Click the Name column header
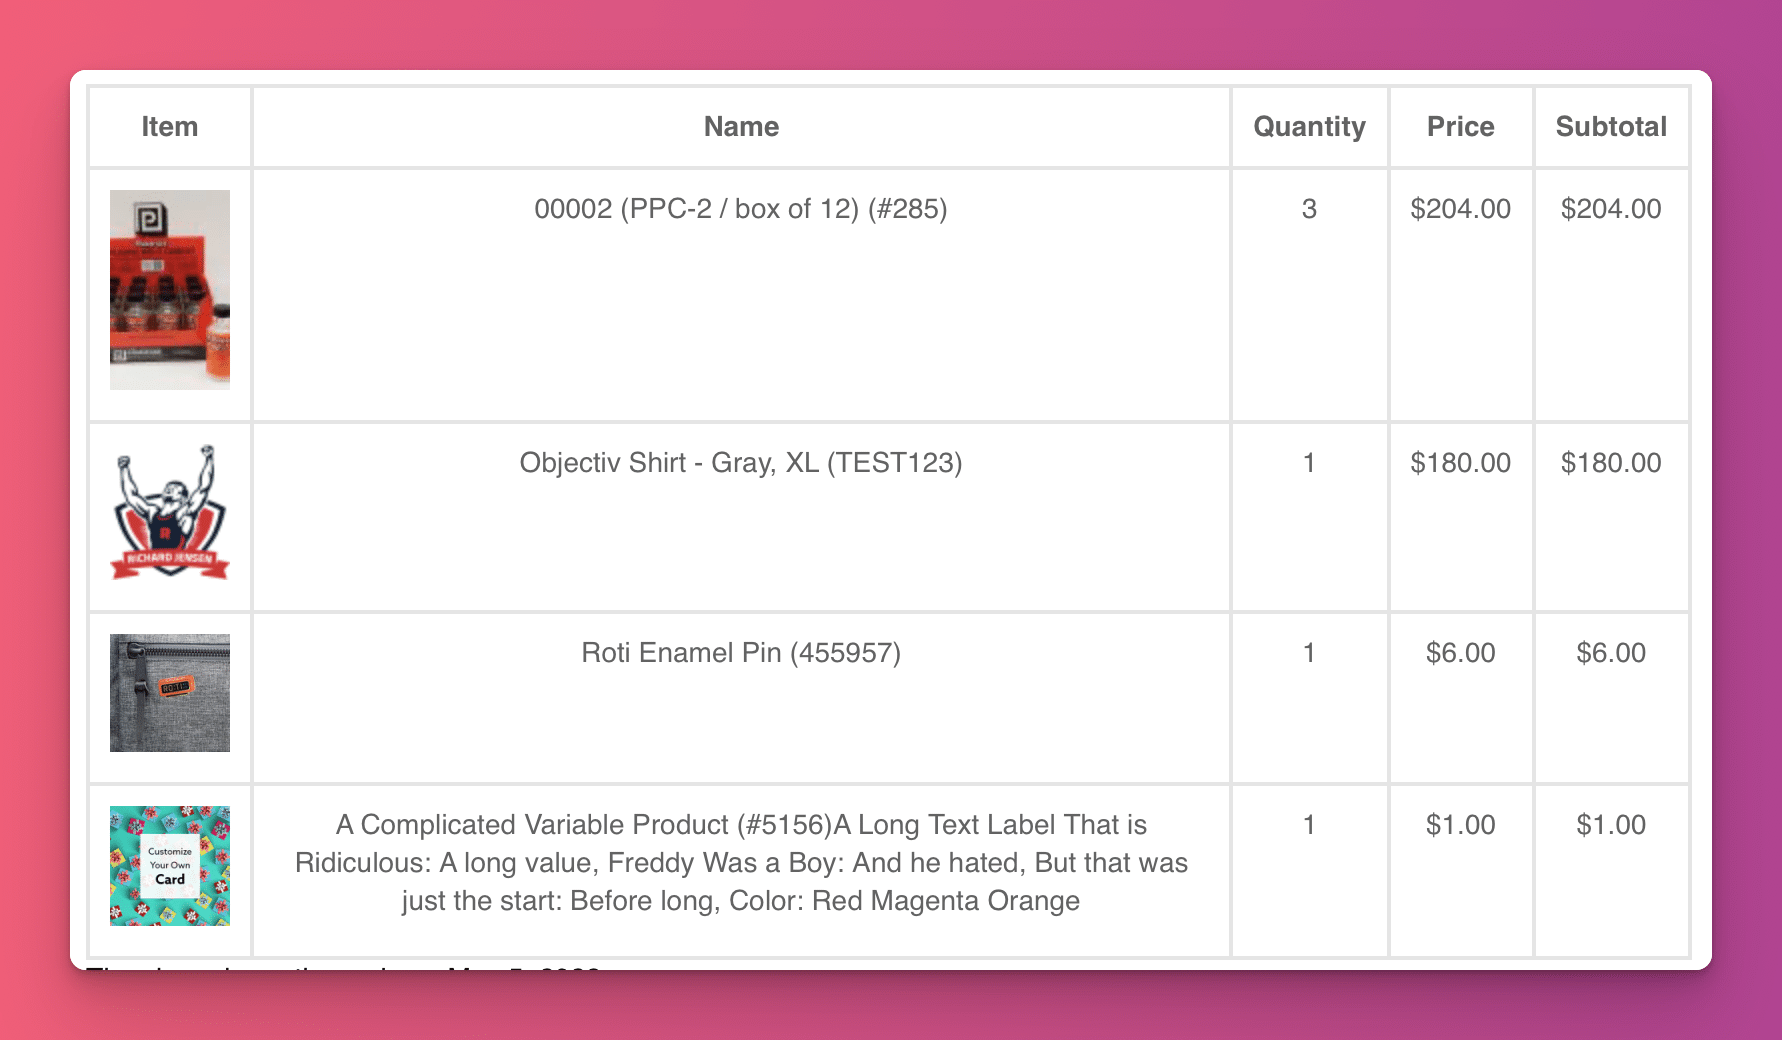Screen dimensions: 1782x1040 (741, 127)
